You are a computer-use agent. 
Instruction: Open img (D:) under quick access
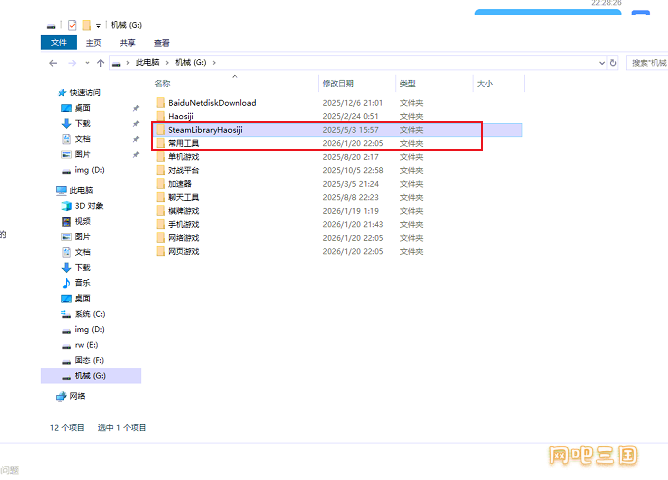pos(89,170)
